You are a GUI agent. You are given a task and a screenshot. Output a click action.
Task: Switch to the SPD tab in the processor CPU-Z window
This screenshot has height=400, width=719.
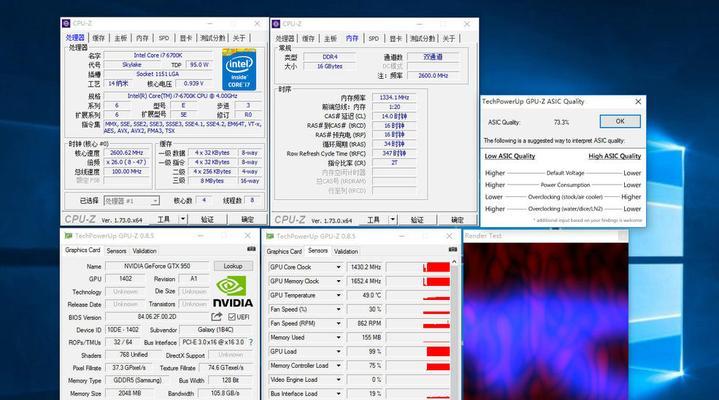point(164,38)
